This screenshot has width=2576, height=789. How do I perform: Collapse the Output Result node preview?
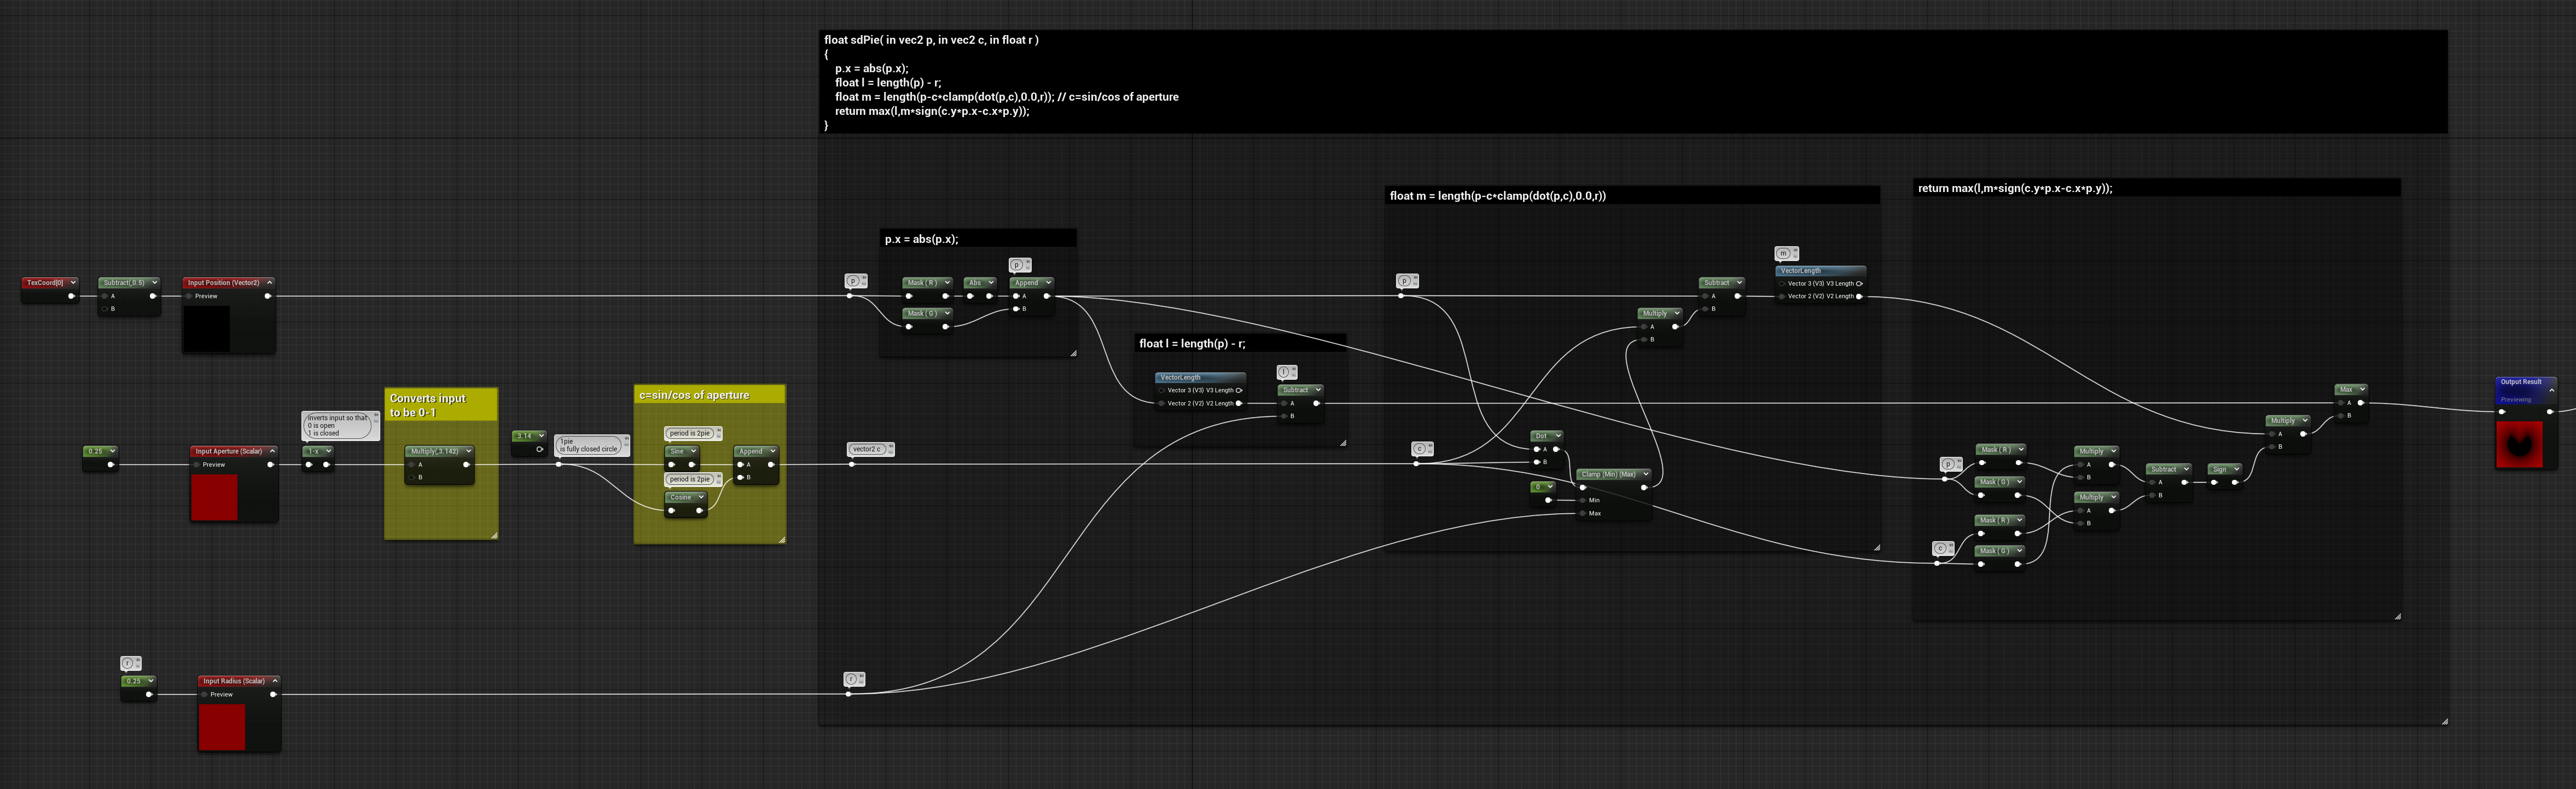pyautogui.click(x=2551, y=389)
